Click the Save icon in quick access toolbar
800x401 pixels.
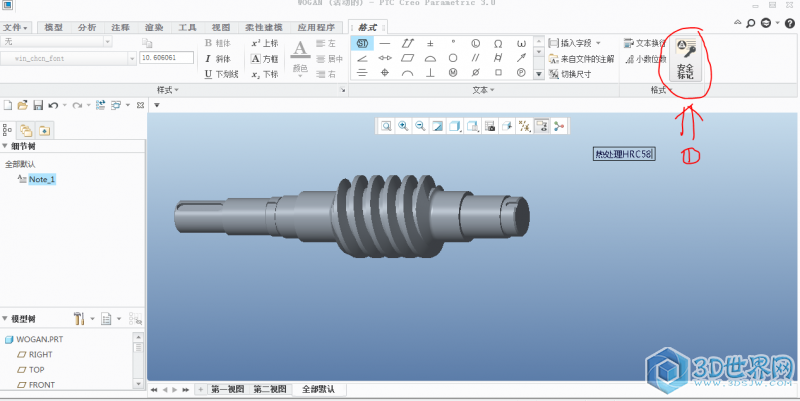click(x=38, y=105)
